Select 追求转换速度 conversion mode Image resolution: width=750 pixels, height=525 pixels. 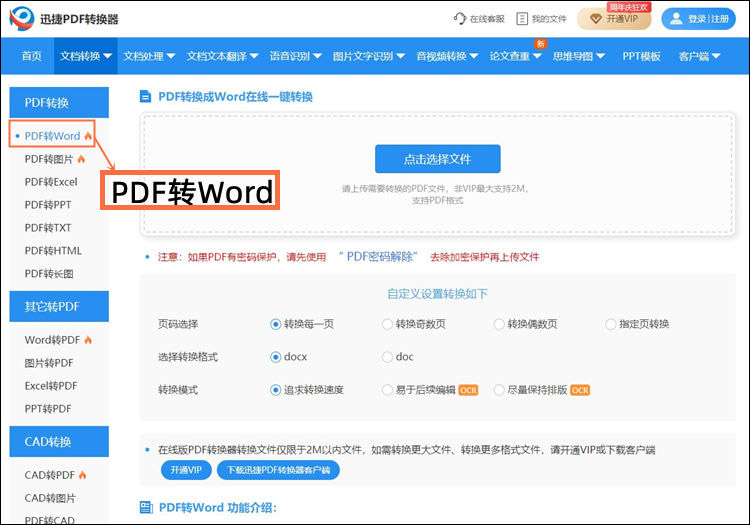coord(276,390)
